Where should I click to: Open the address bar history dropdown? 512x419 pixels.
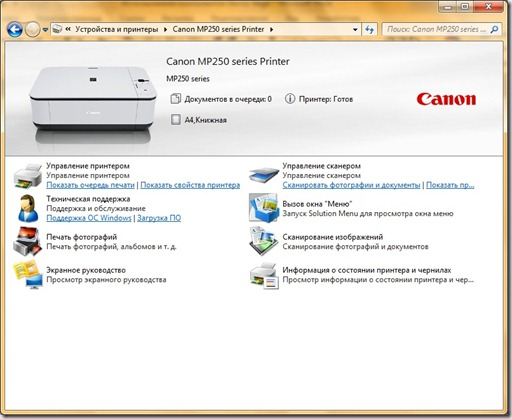(x=355, y=29)
